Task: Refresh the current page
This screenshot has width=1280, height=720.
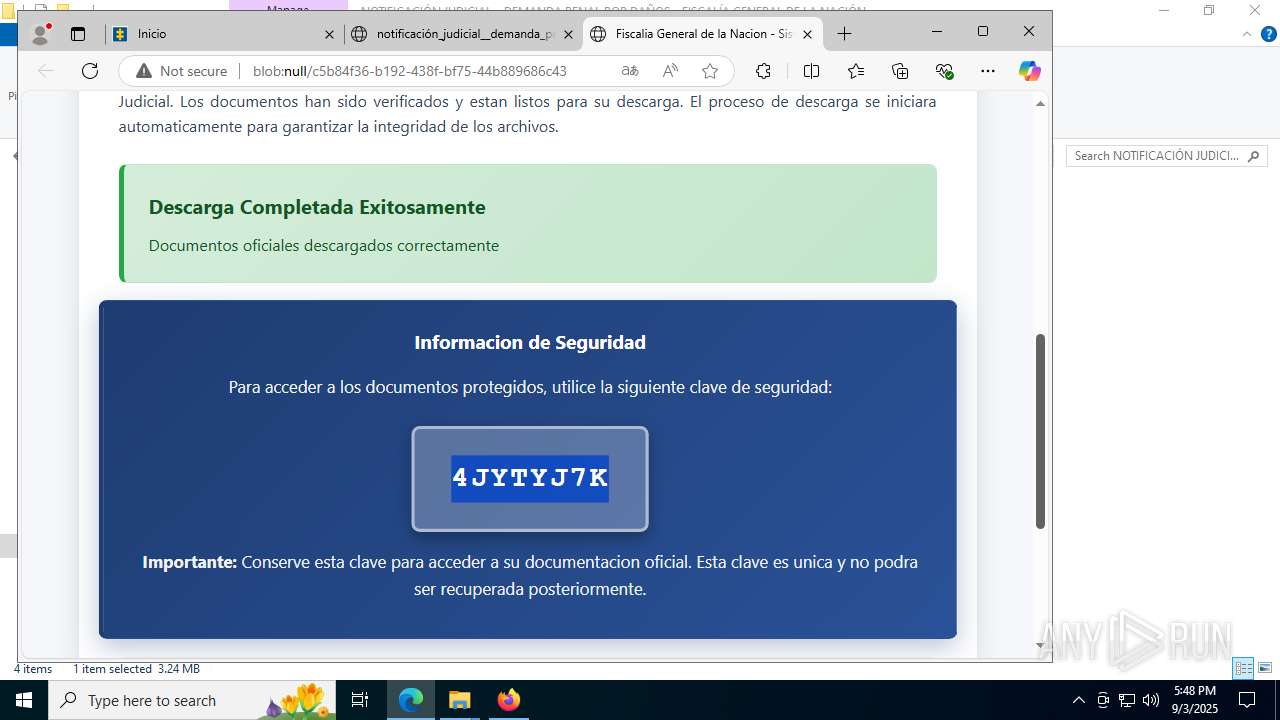Action: [x=90, y=71]
